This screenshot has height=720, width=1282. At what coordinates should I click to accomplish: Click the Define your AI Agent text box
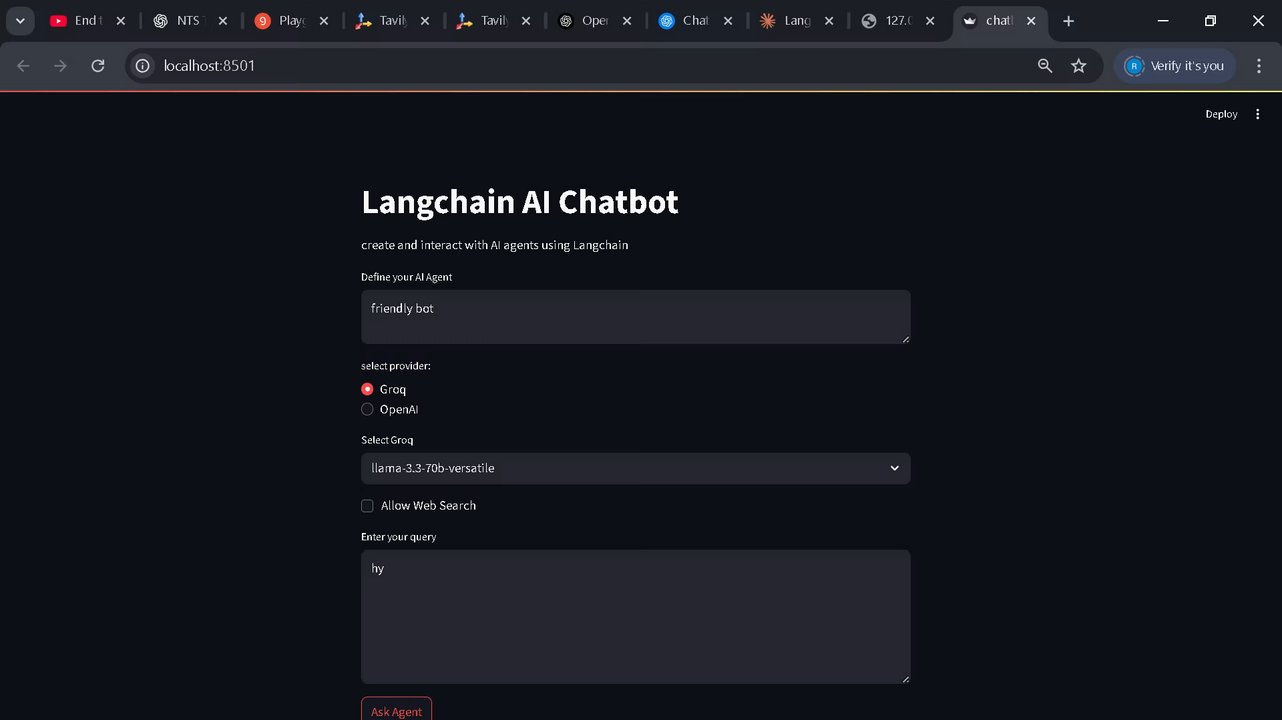(x=635, y=316)
